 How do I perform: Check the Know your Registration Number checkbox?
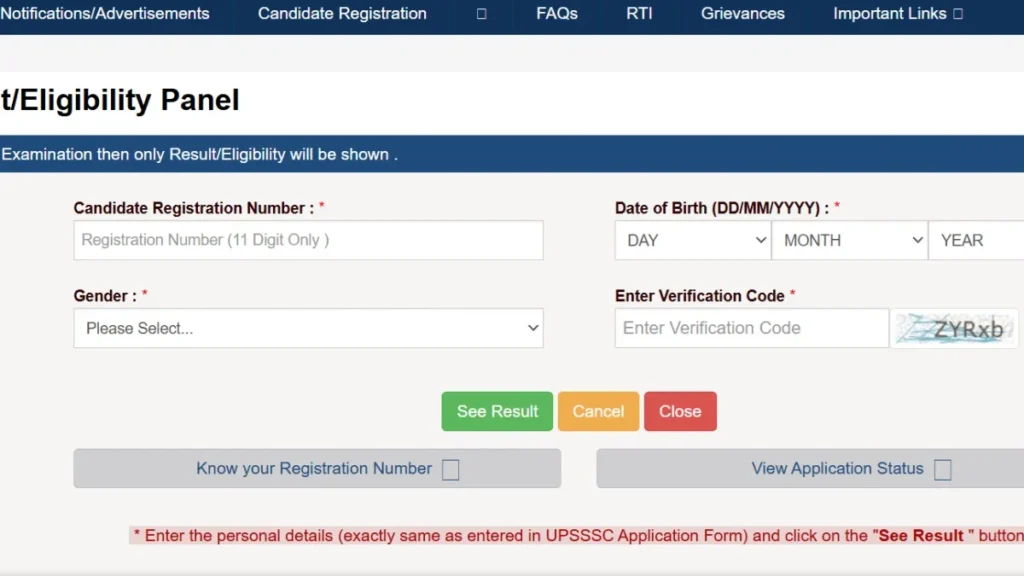tap(450, 468)
